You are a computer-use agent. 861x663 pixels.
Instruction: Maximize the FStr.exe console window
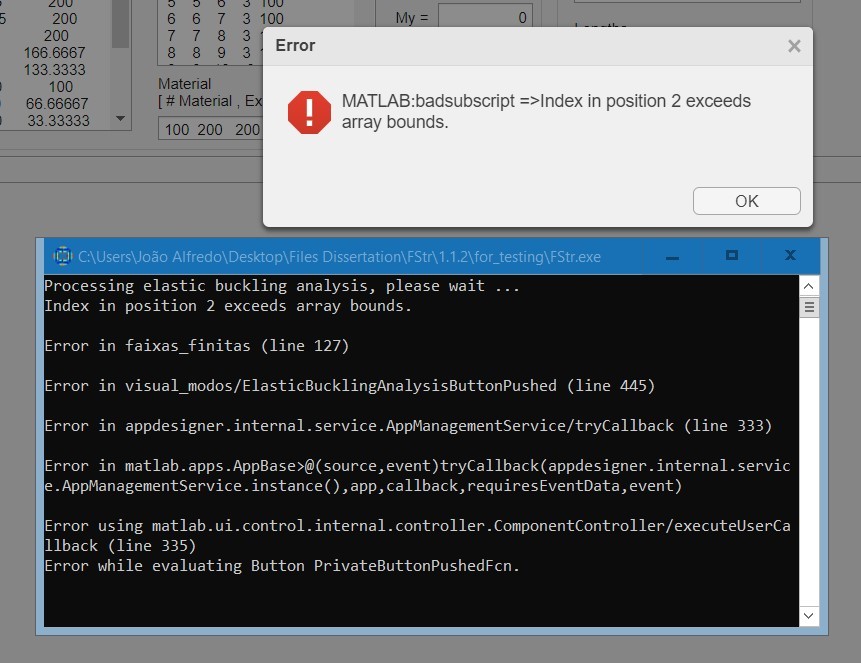731,255
